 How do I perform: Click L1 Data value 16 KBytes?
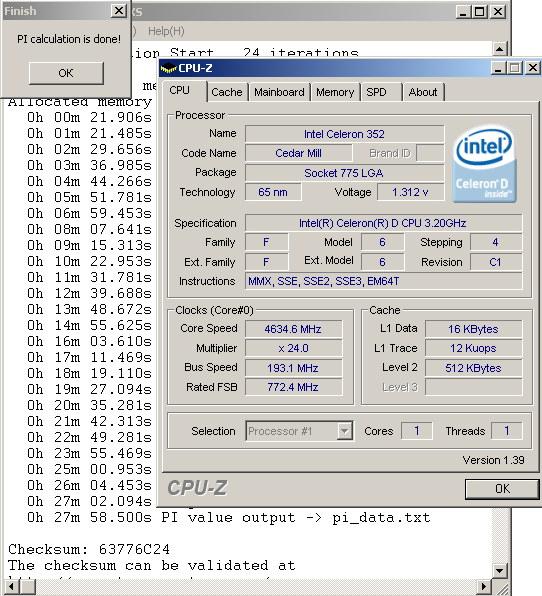[x=473, y=329]
